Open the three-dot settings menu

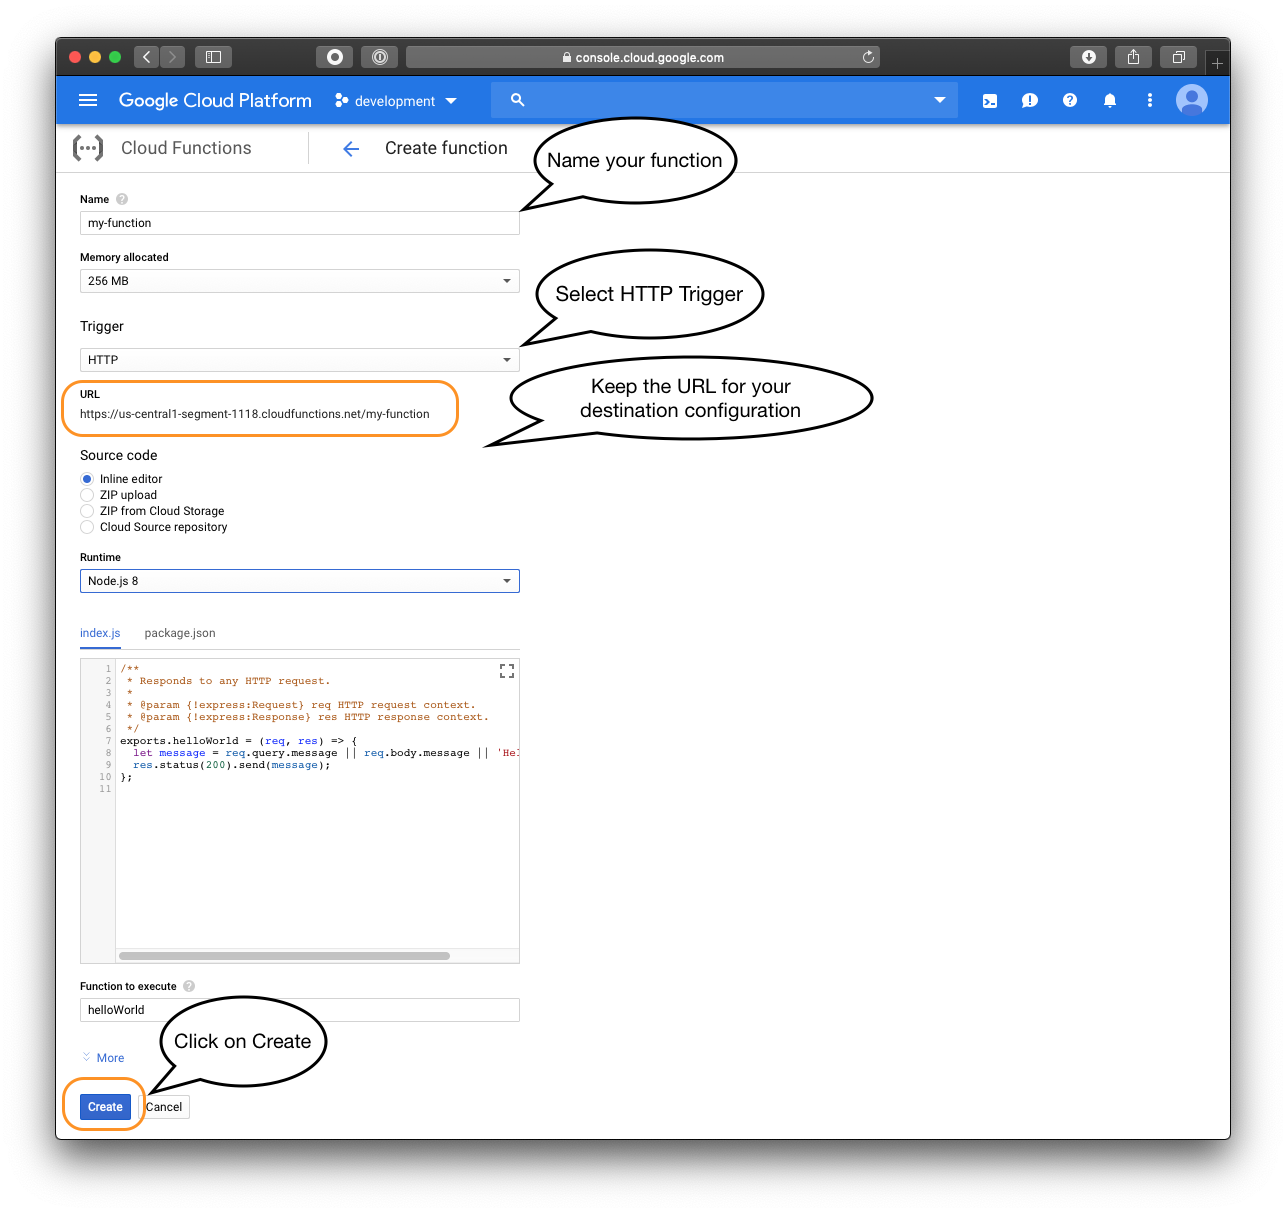pyautogui.click(x=1149, y=100)
